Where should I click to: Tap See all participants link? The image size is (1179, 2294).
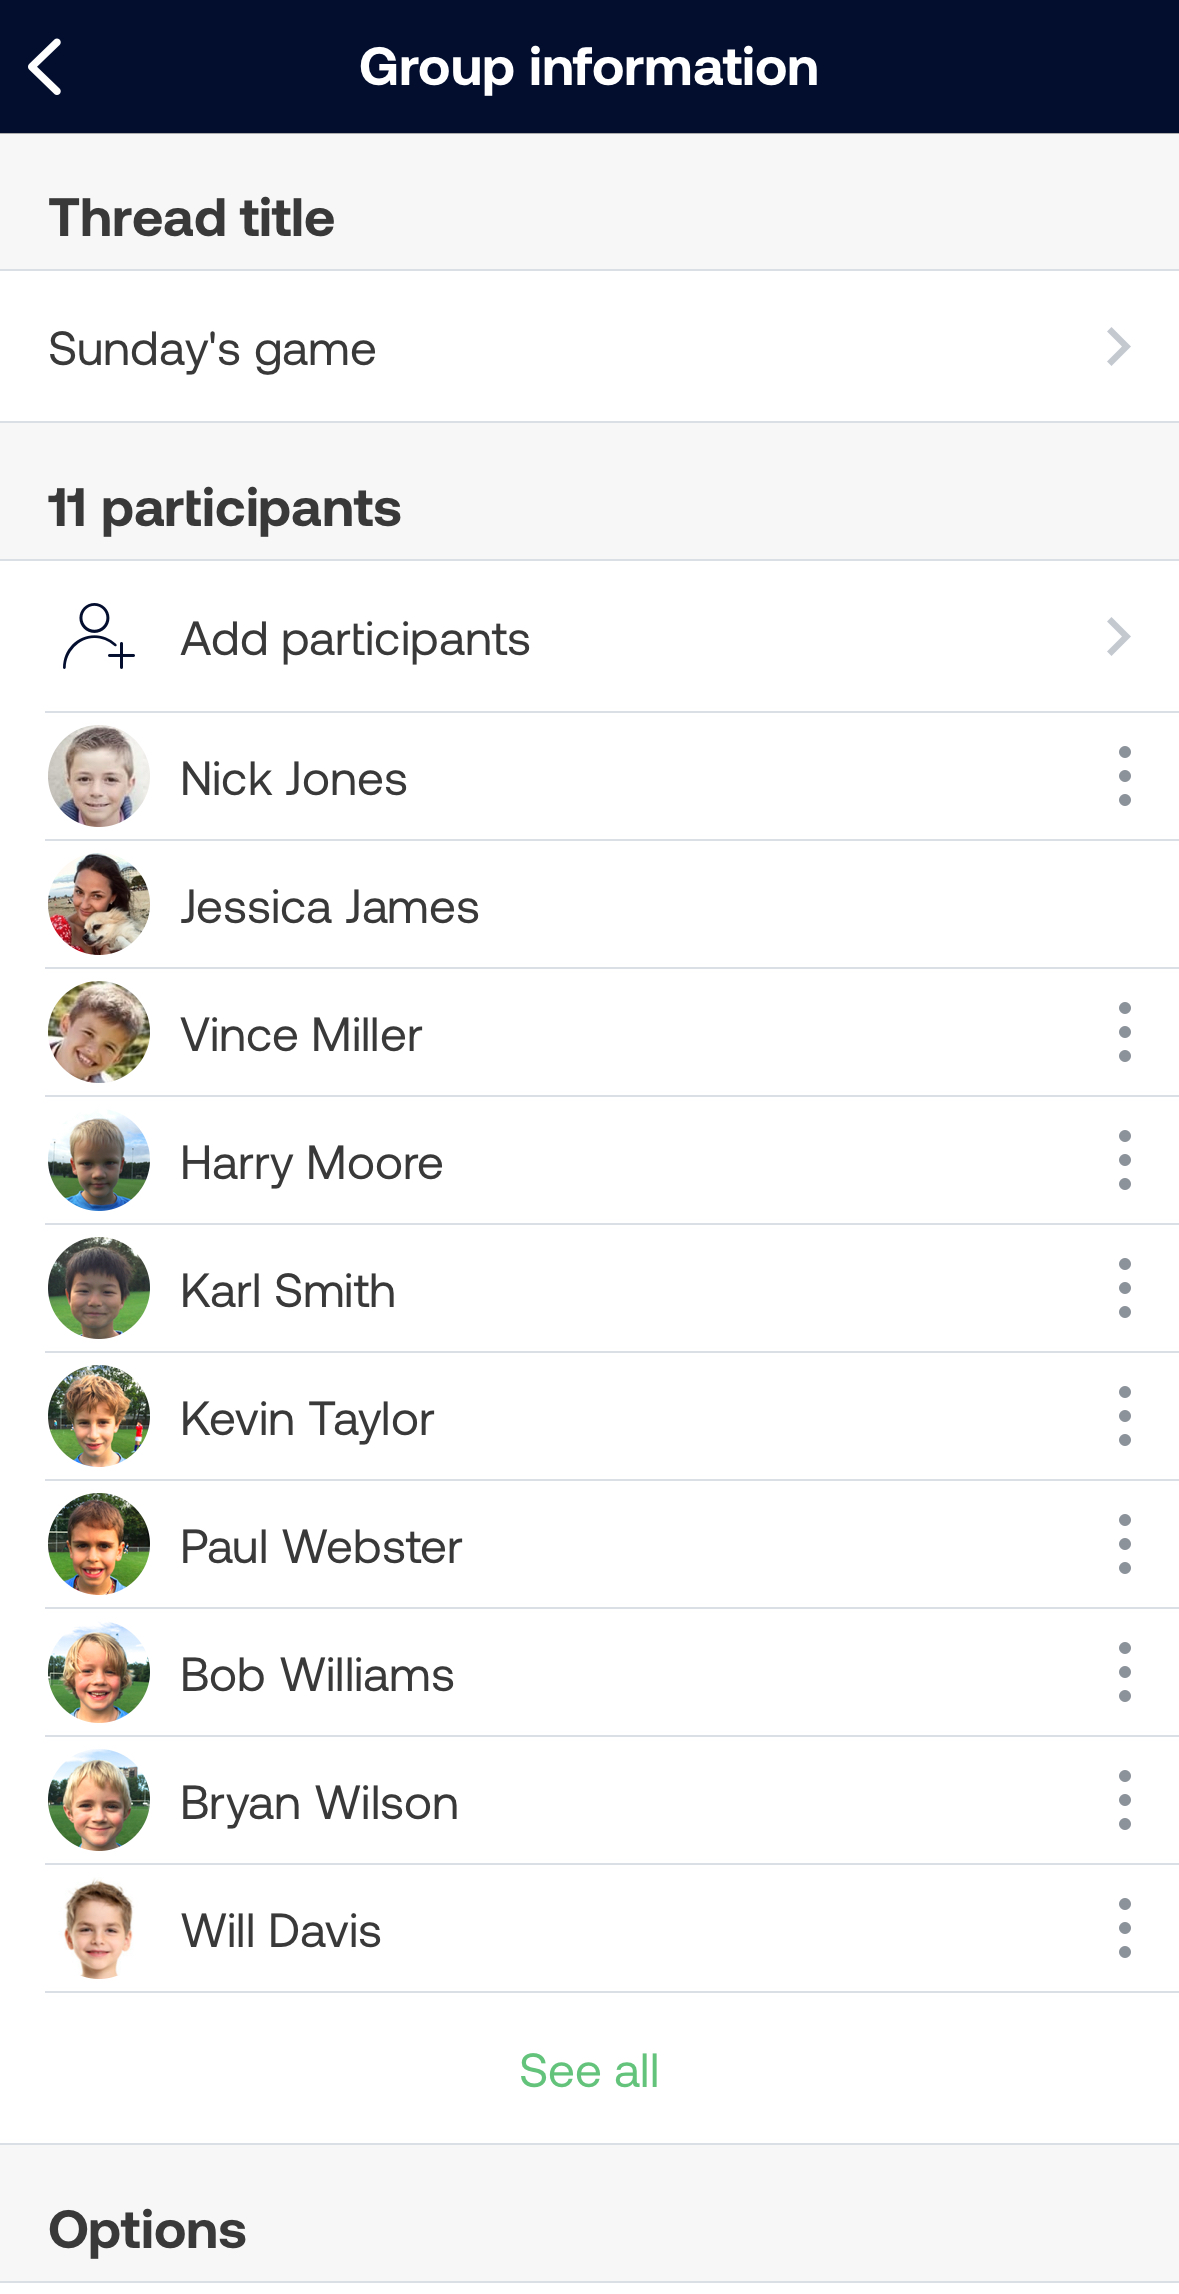pos(589,2070)
